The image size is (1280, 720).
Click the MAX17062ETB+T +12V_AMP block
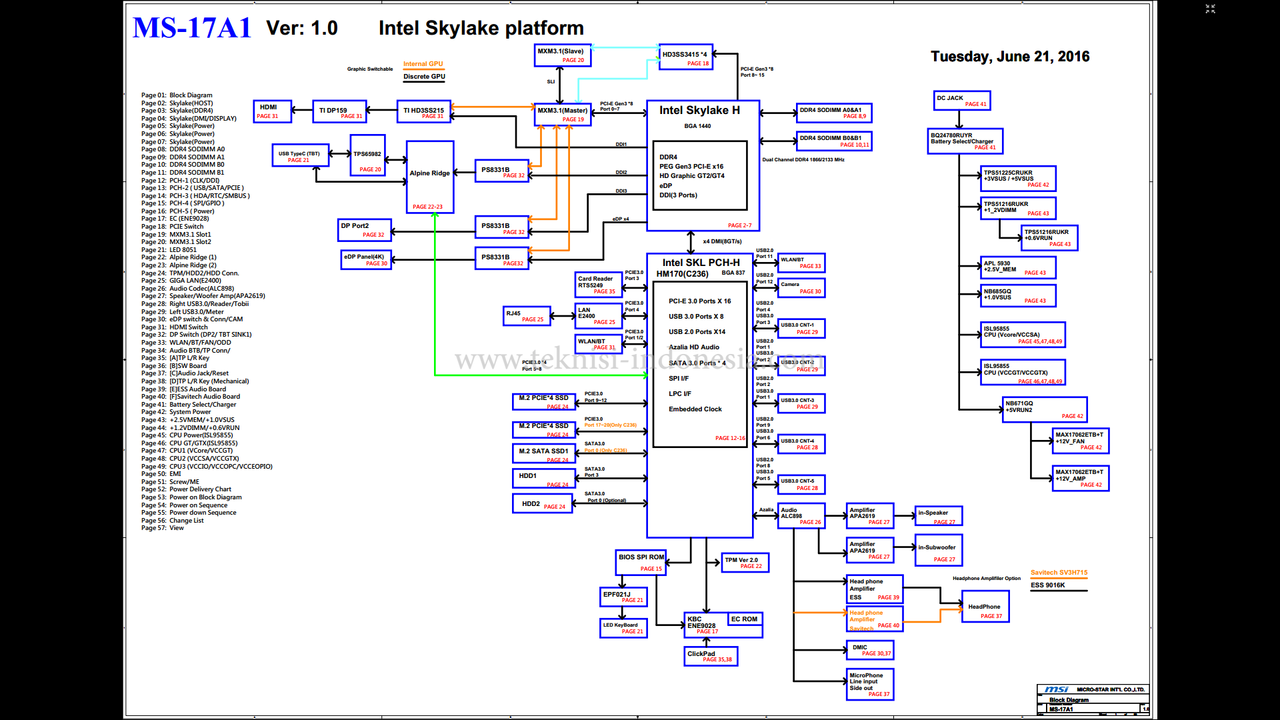coord(1081,477)
